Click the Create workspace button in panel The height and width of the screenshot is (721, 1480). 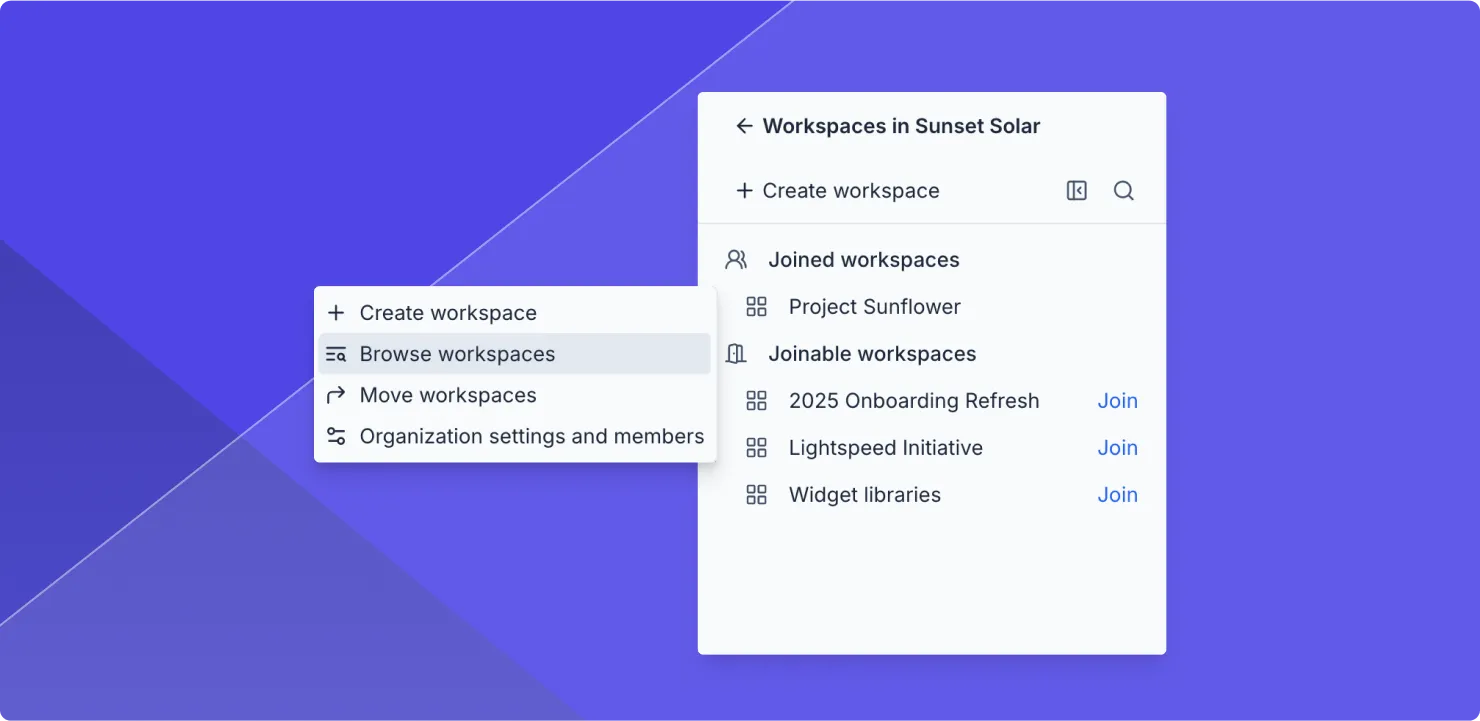[850, 191]
